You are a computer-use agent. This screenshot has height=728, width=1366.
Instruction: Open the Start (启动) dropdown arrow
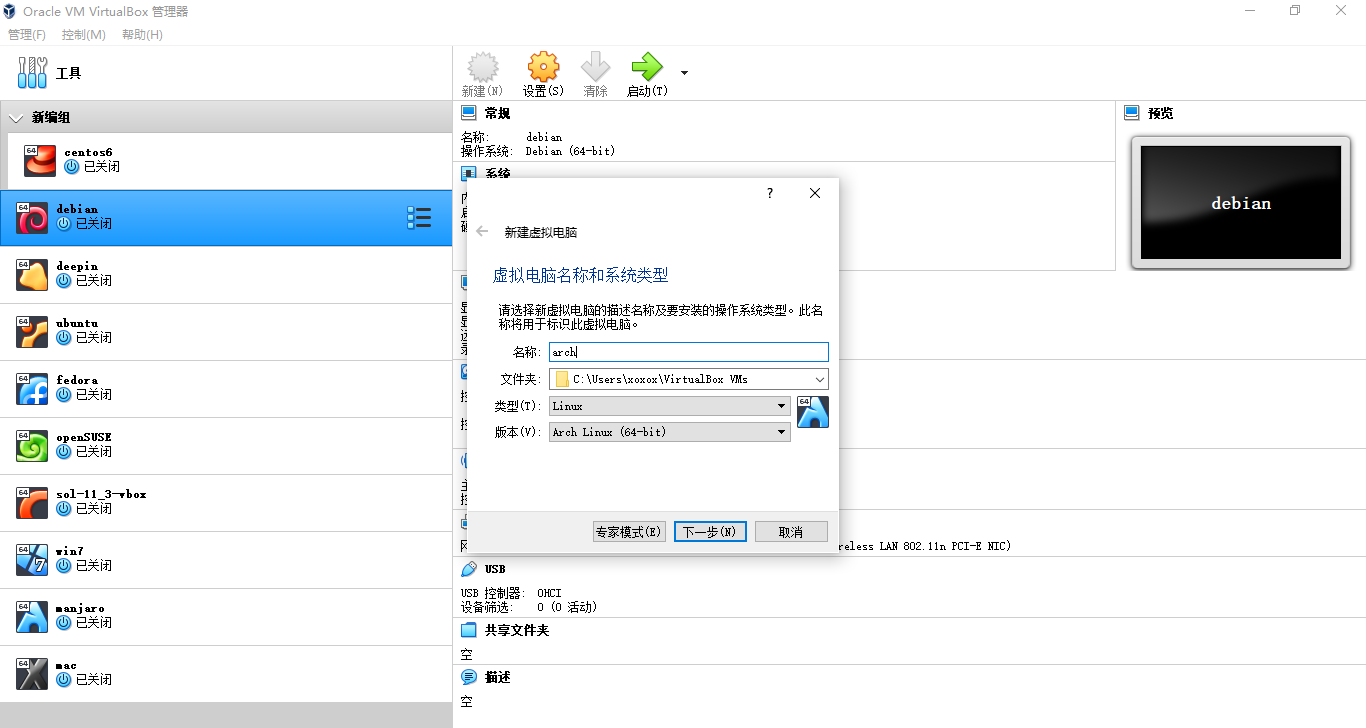[684, 73]
